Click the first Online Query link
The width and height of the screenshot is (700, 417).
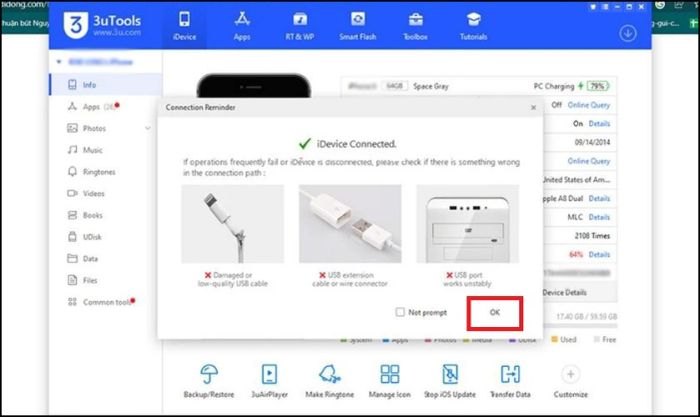point(588,105)
